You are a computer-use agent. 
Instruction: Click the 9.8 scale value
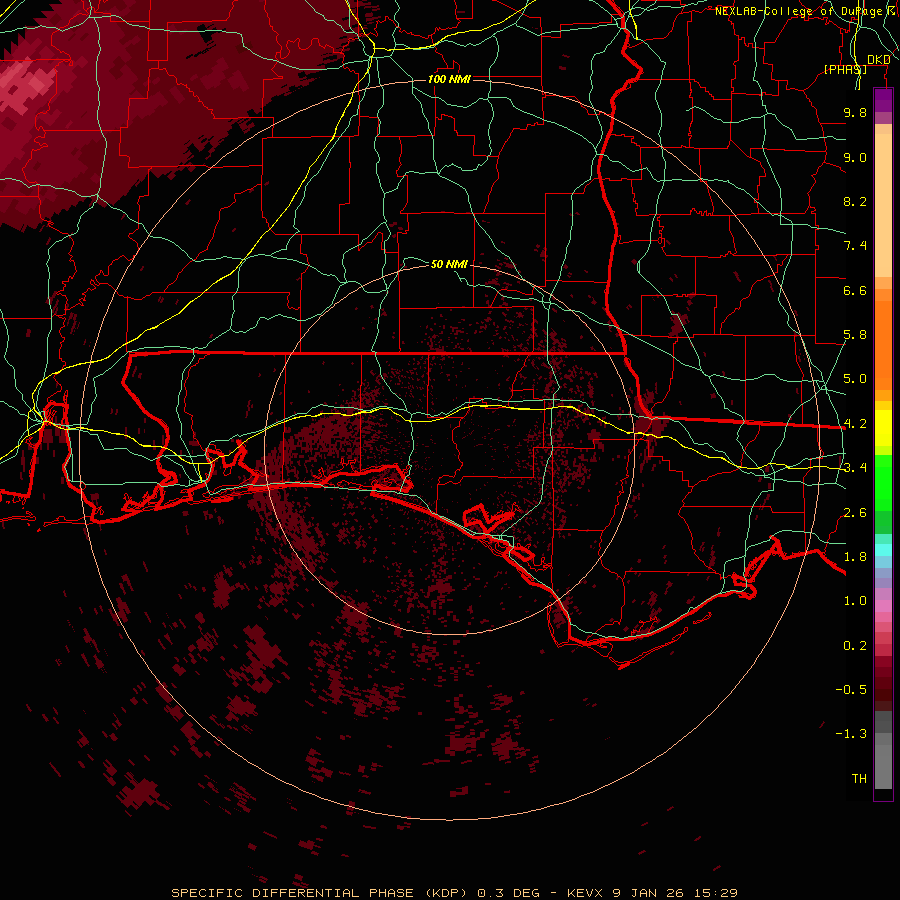pyautogui.click(x=855, y=112)
